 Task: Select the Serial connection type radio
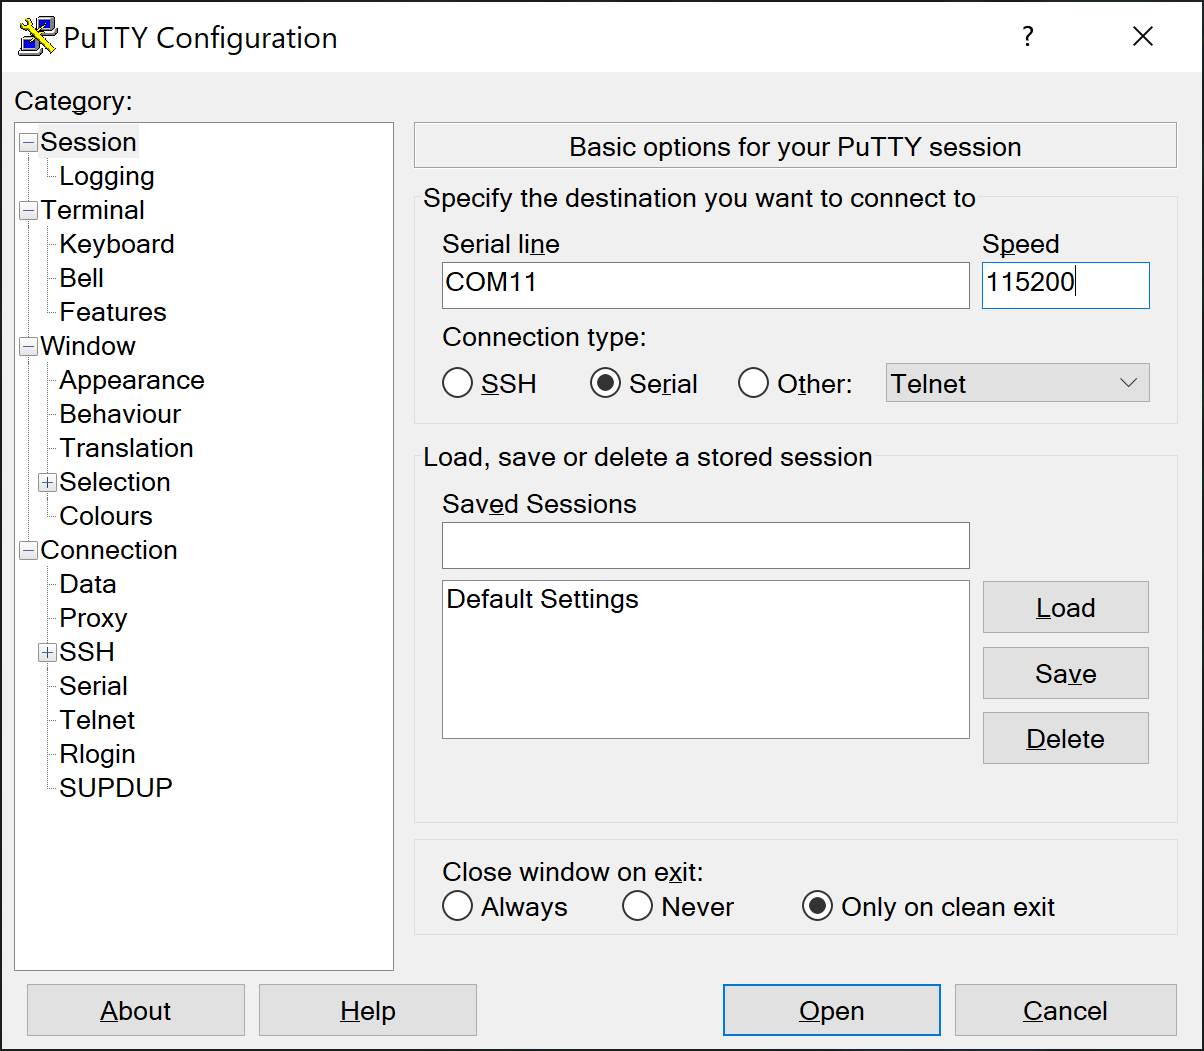pos(605,383)
